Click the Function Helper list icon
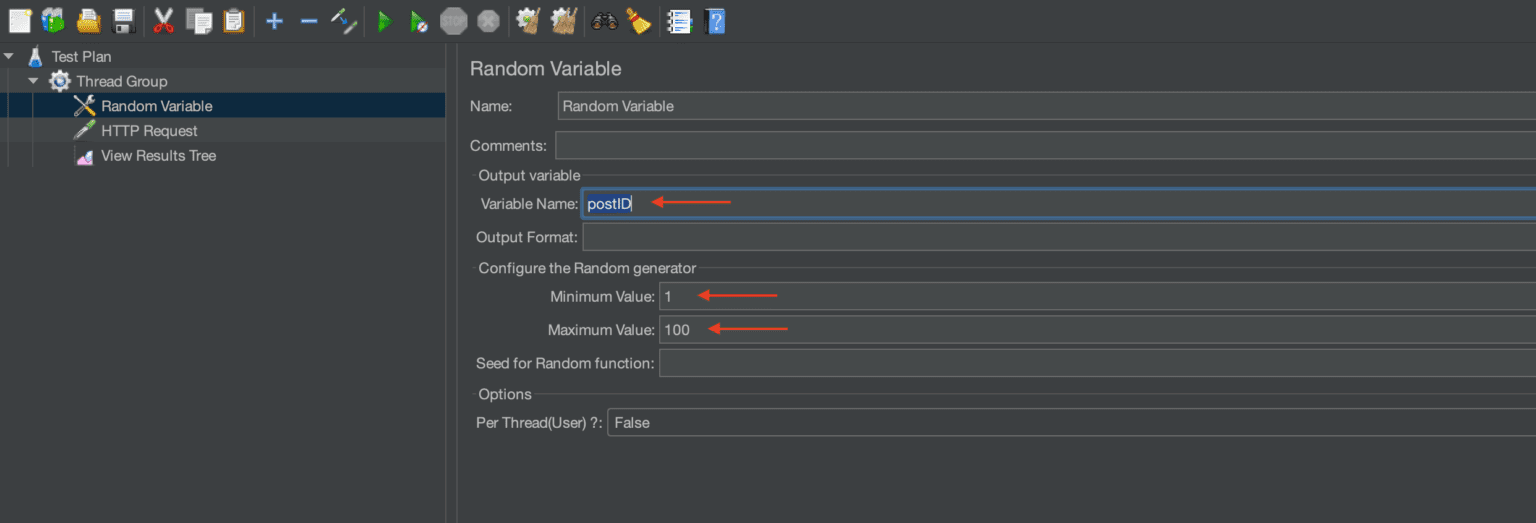The image size is (1536, 523). click(680, 20)
